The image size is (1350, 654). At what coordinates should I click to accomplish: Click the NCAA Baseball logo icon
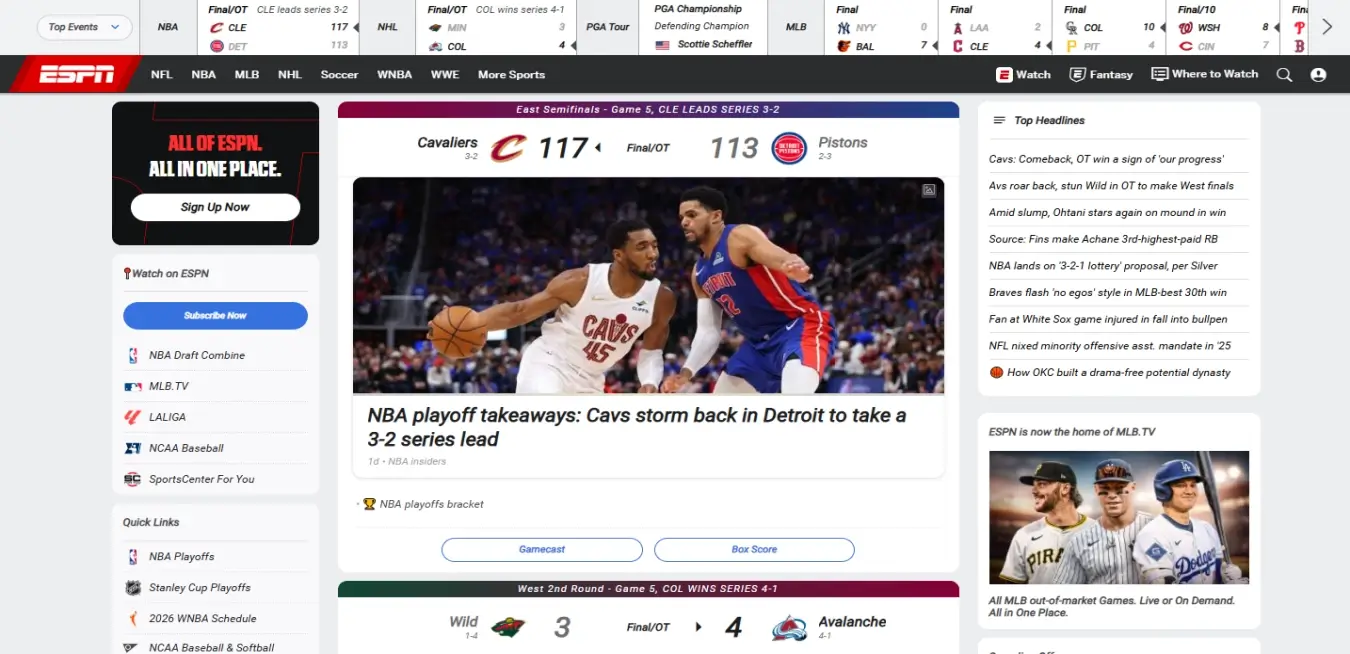pyautogui.click(x=132, y=448)
